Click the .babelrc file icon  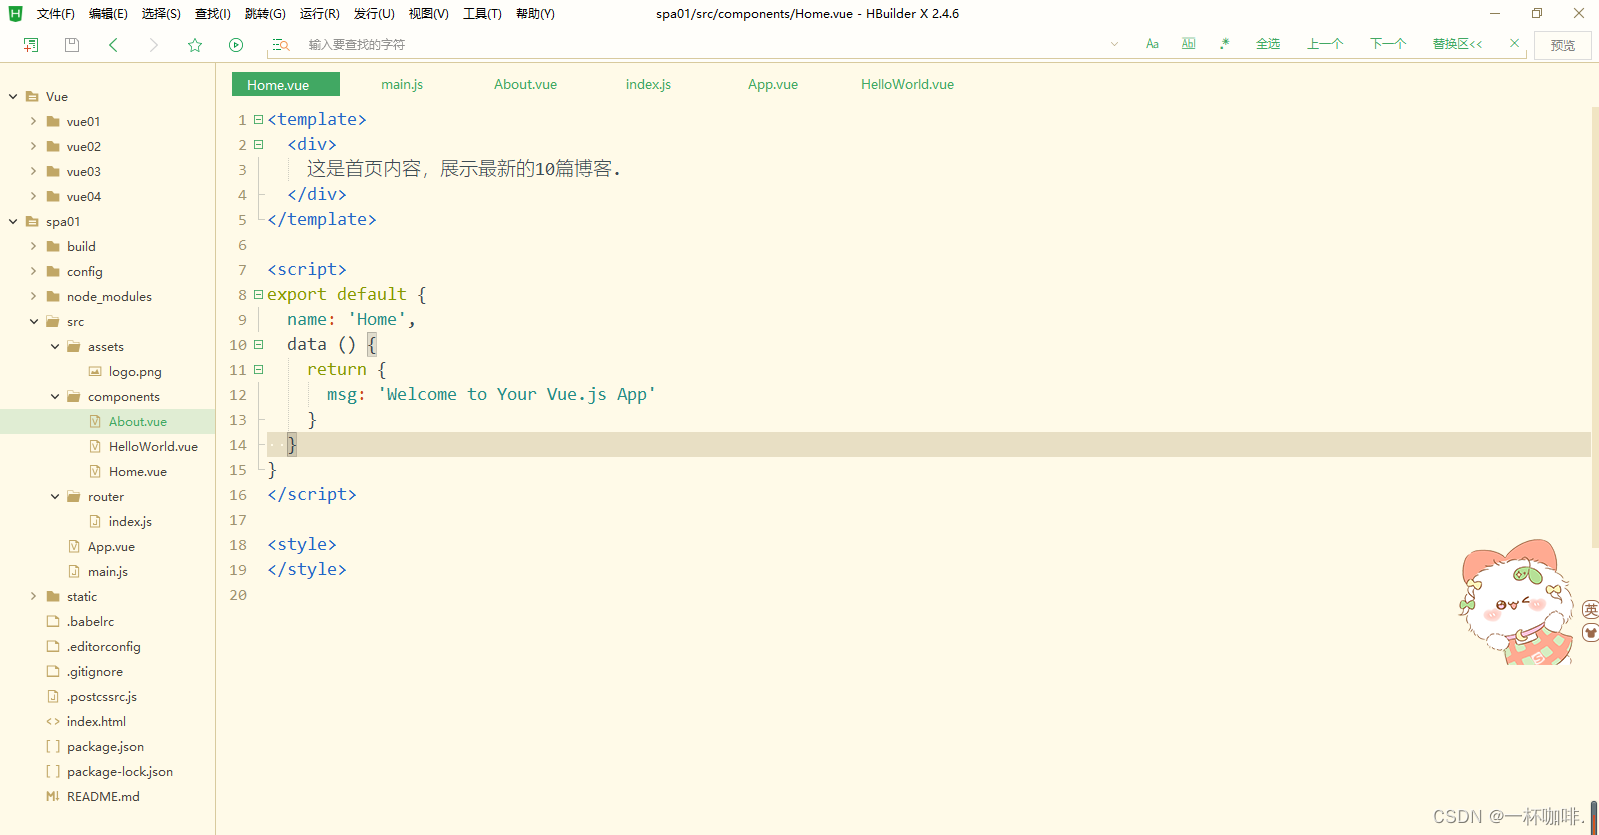(53, 622)
